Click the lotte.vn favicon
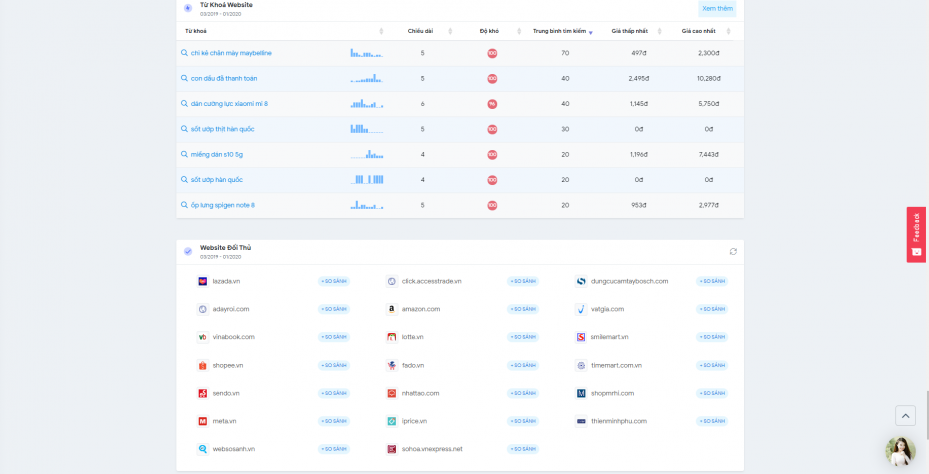 click(x=392, y=337)
